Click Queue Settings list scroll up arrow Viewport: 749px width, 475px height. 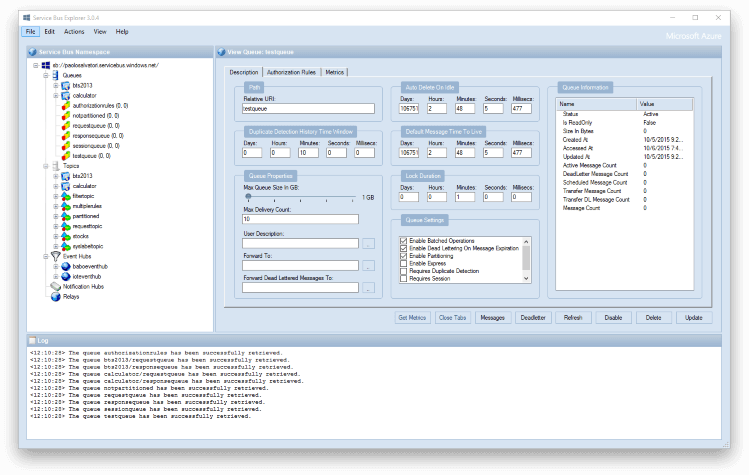point(526,241)
